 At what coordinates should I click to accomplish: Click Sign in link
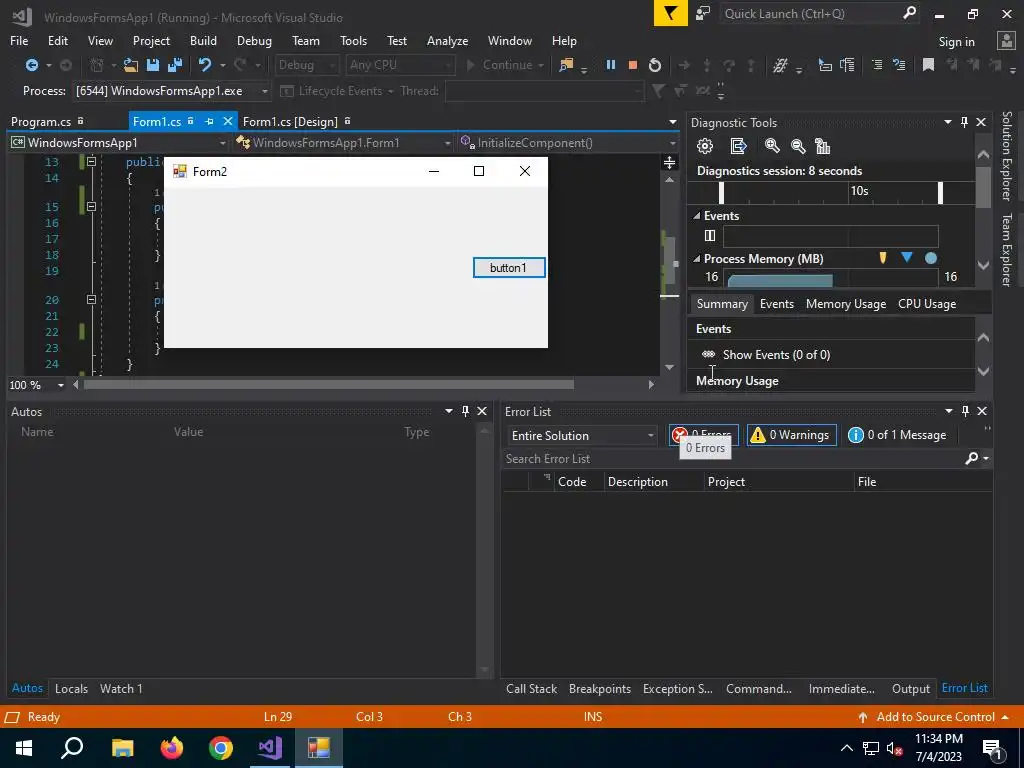[x=956, y=42]
